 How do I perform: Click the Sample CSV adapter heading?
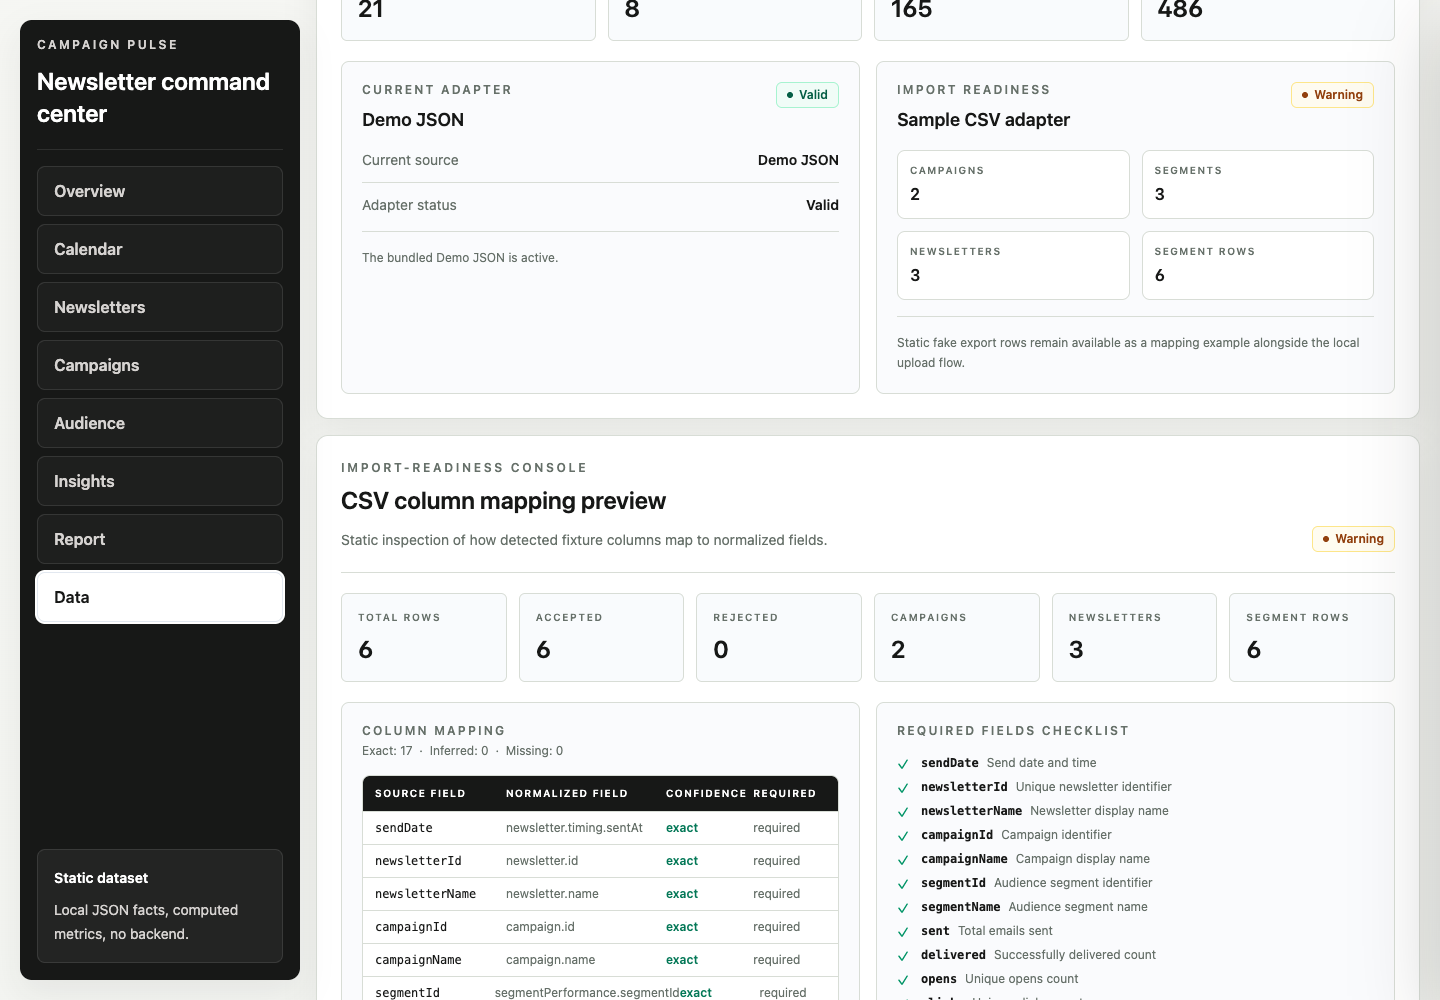point(983,120)
